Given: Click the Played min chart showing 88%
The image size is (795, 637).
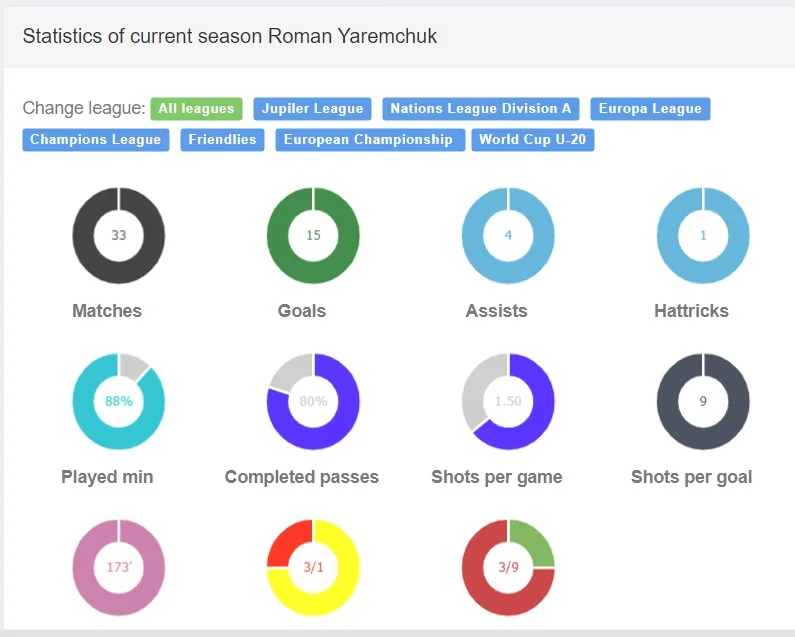Looking at the screenshot, I should point(119,402).
